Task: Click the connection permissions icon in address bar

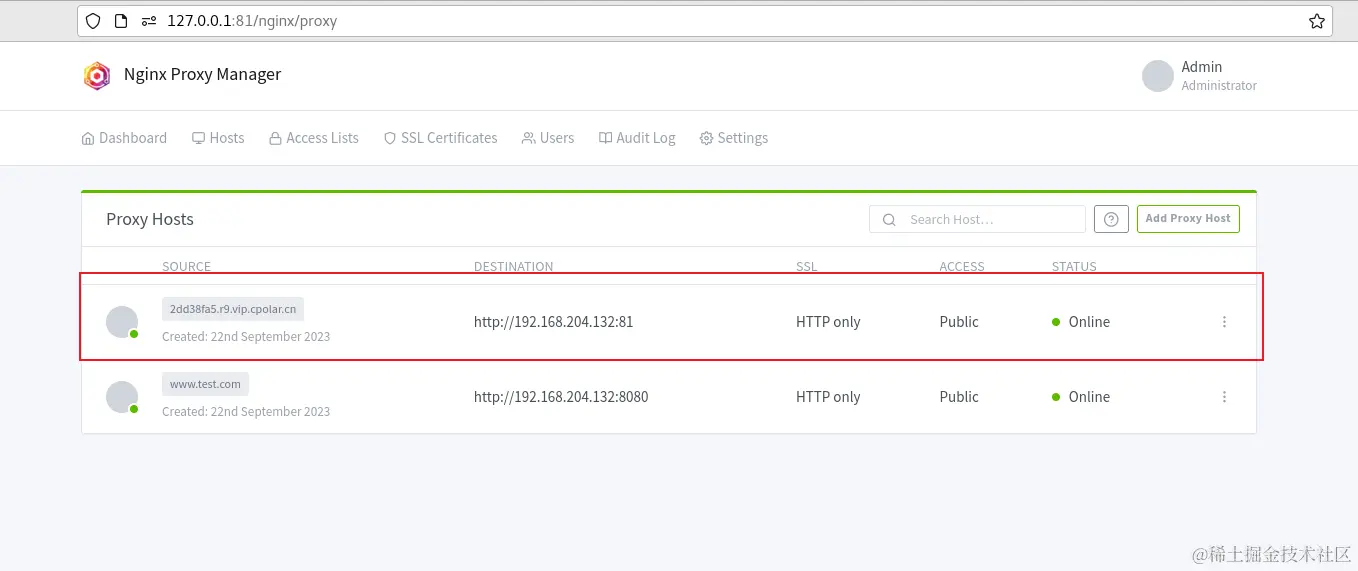Action: coord(149,21)
